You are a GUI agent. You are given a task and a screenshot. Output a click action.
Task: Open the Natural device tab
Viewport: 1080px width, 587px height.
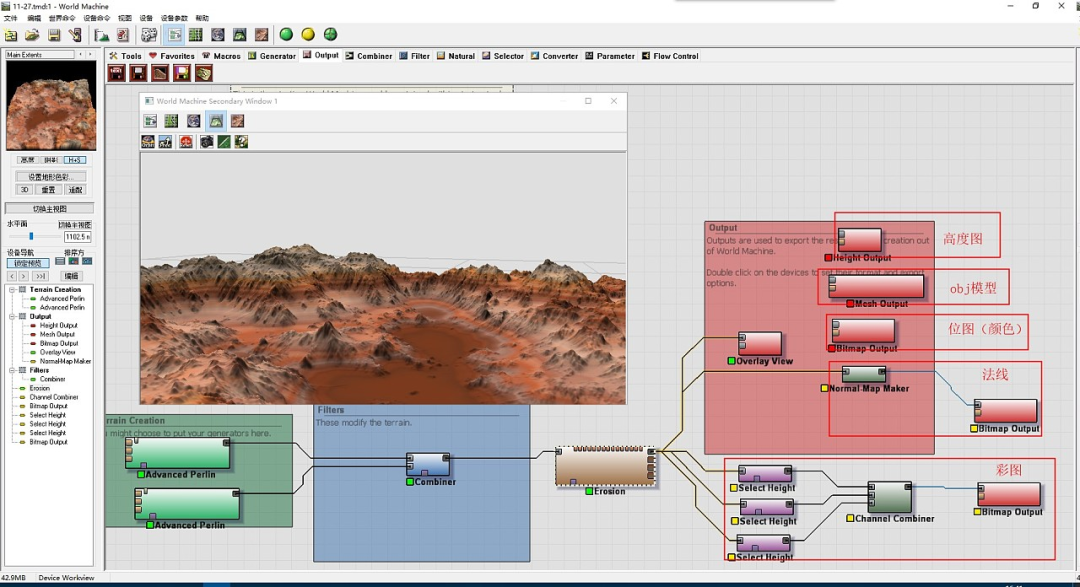point(455,56)
